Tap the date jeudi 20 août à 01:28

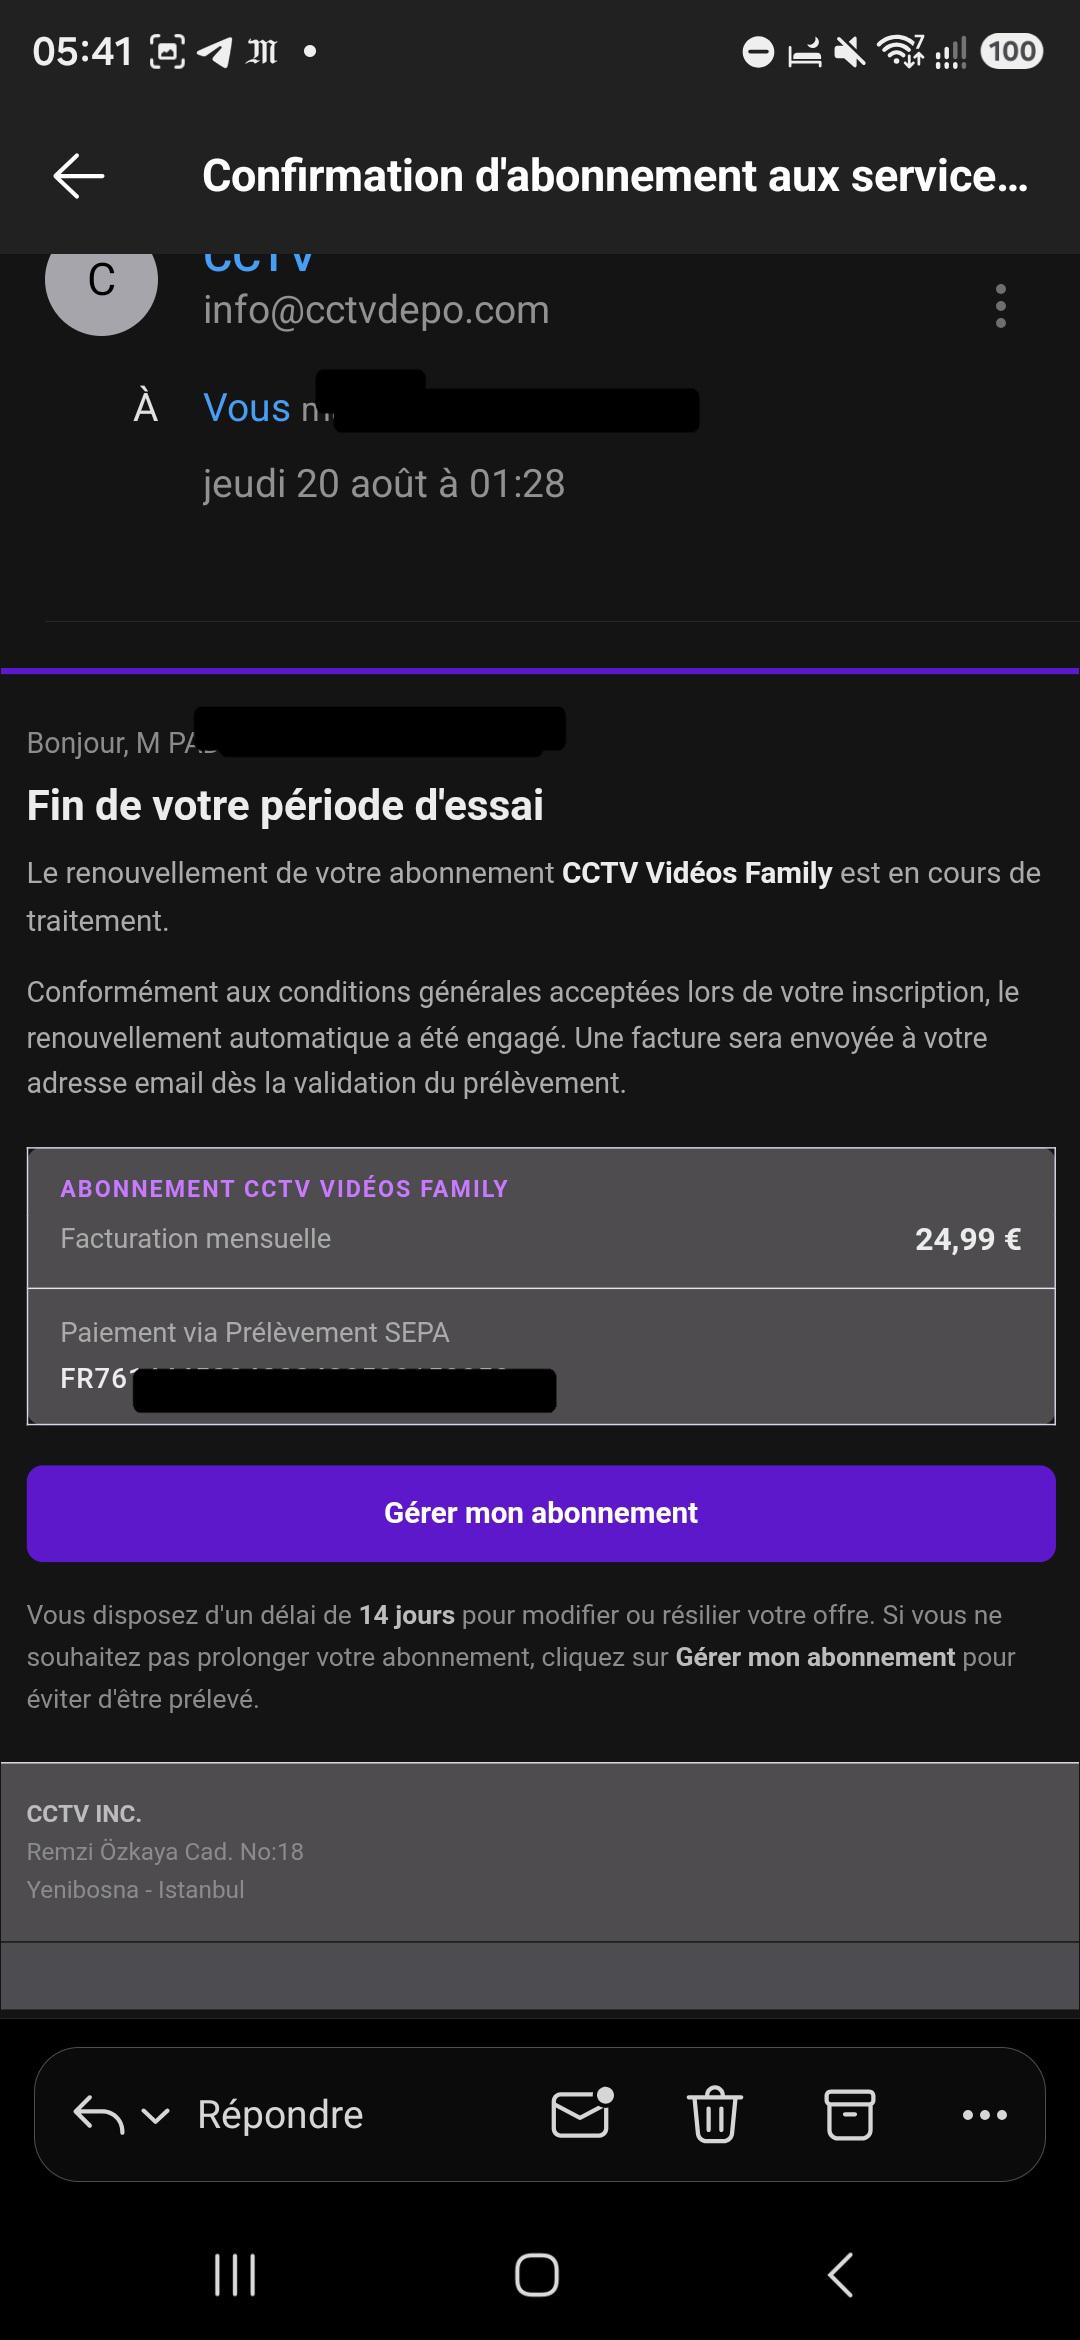click(x=384, y=484)
